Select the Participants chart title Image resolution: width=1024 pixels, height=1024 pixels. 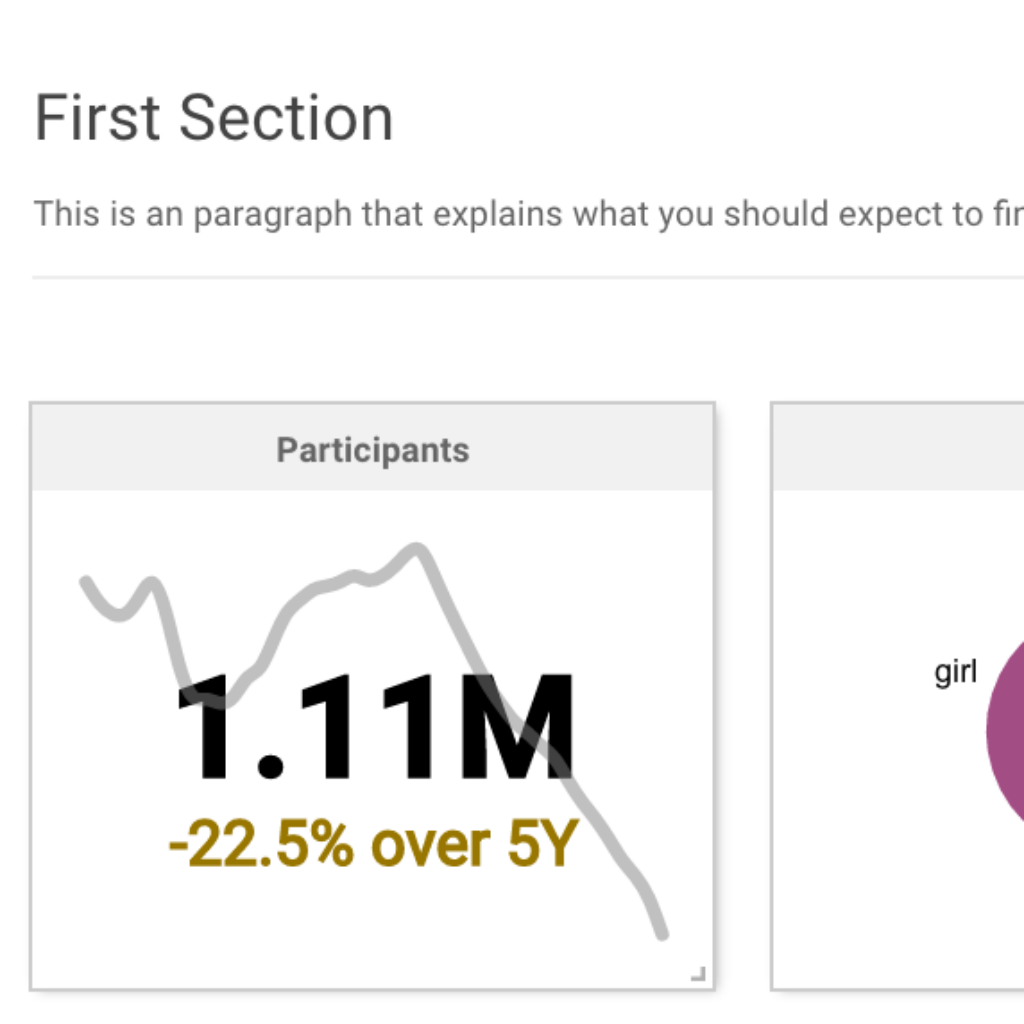(372, 450)
